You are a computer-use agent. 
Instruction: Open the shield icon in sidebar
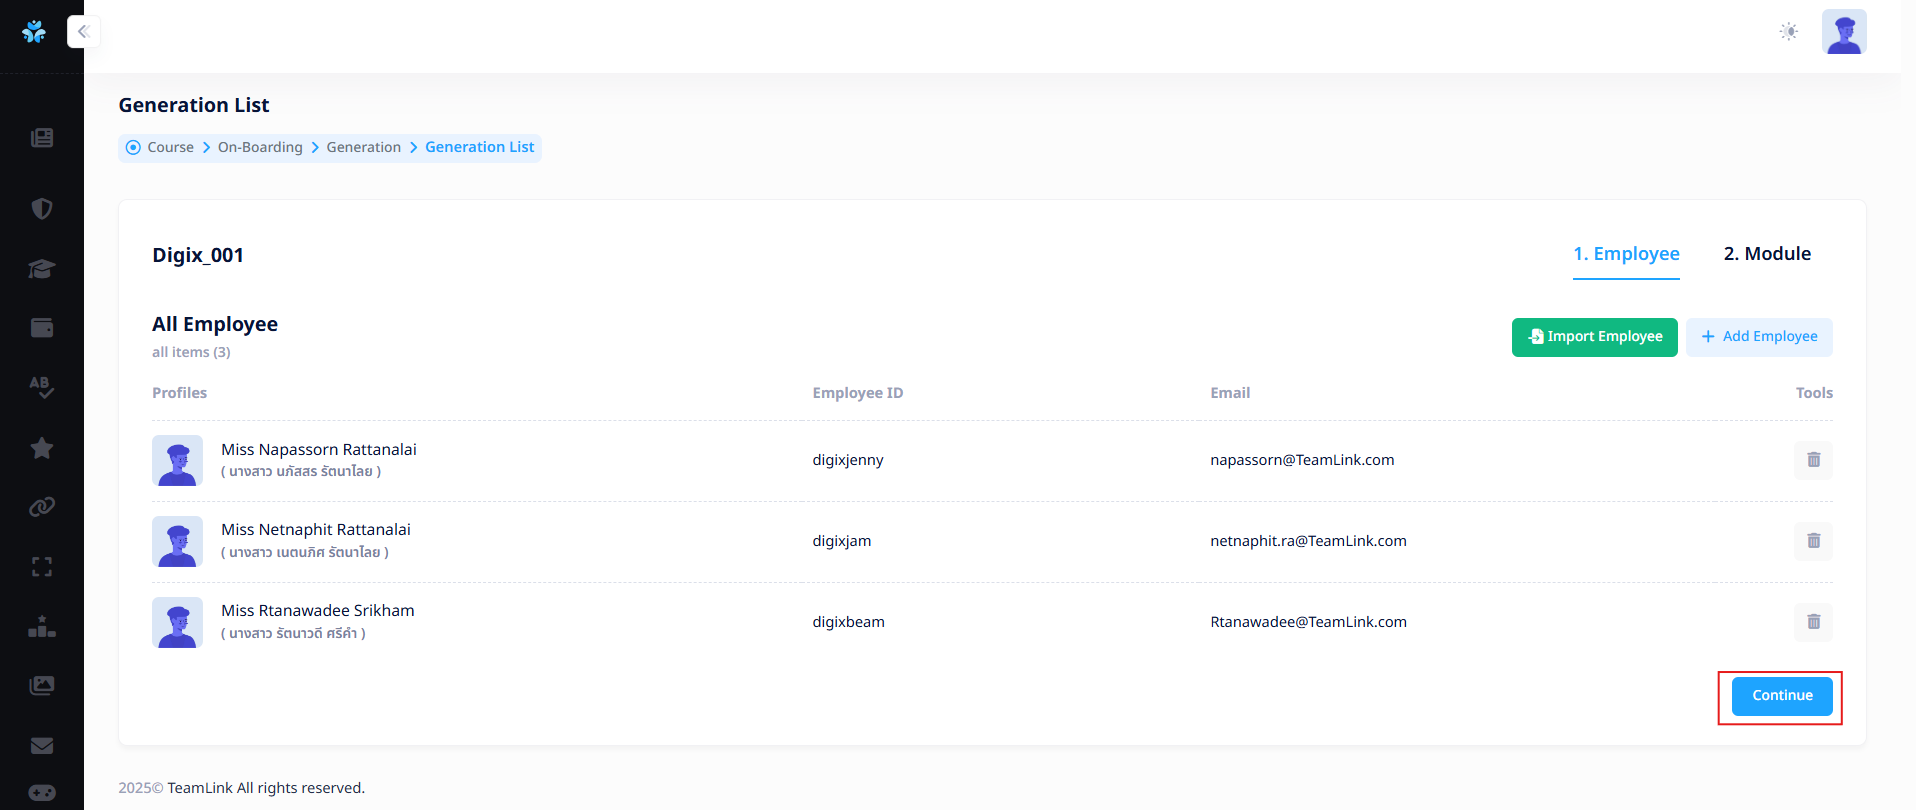coord(41,209)
